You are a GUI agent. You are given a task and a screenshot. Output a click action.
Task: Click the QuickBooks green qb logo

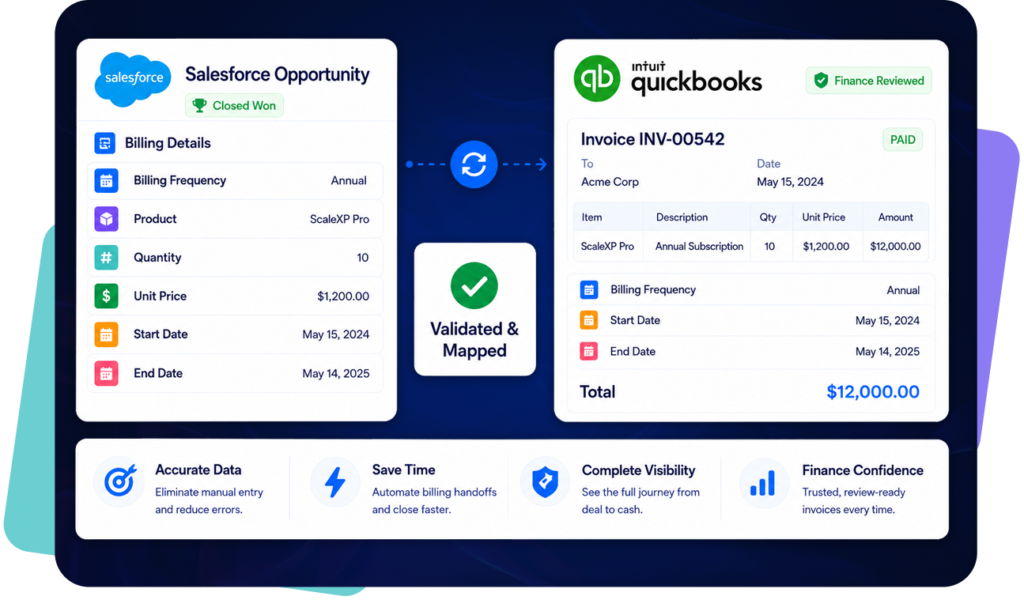pyautogui.click(x=596, y=78)
